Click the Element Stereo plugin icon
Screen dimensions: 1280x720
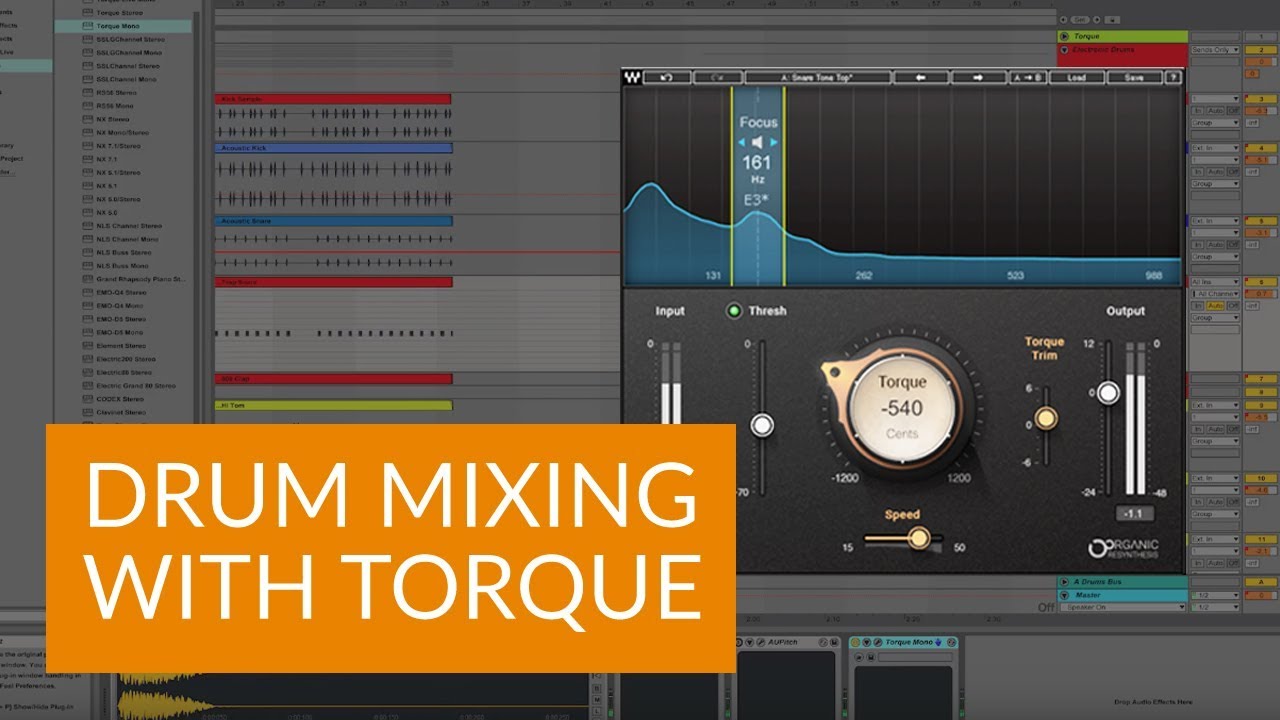coord(88,346)
